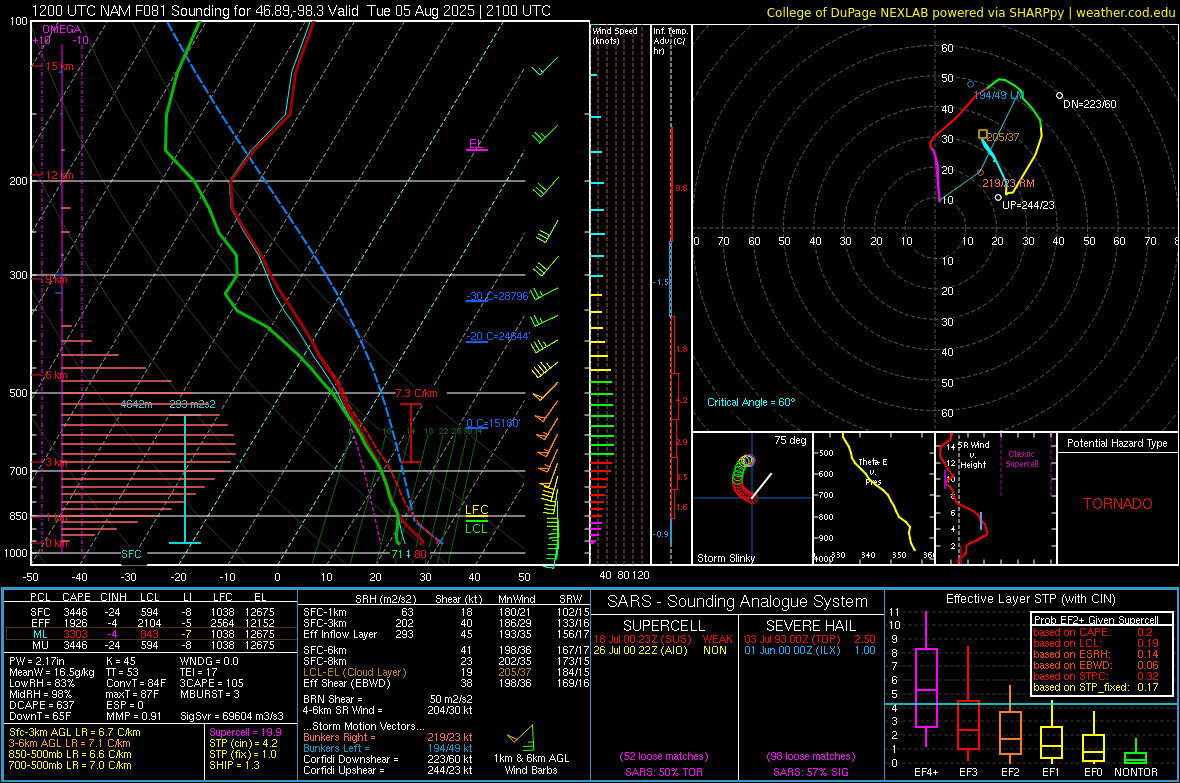Click the based on STP_fixed: 0.17 line

click(1096, 687)
